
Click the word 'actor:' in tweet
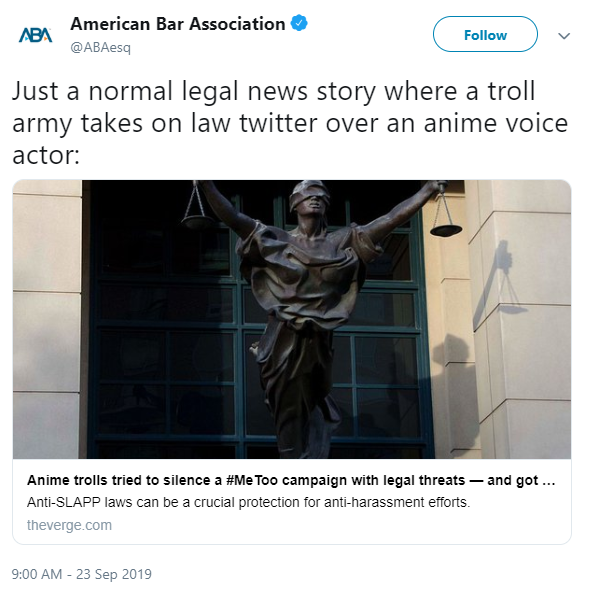[x=46, y=155]
